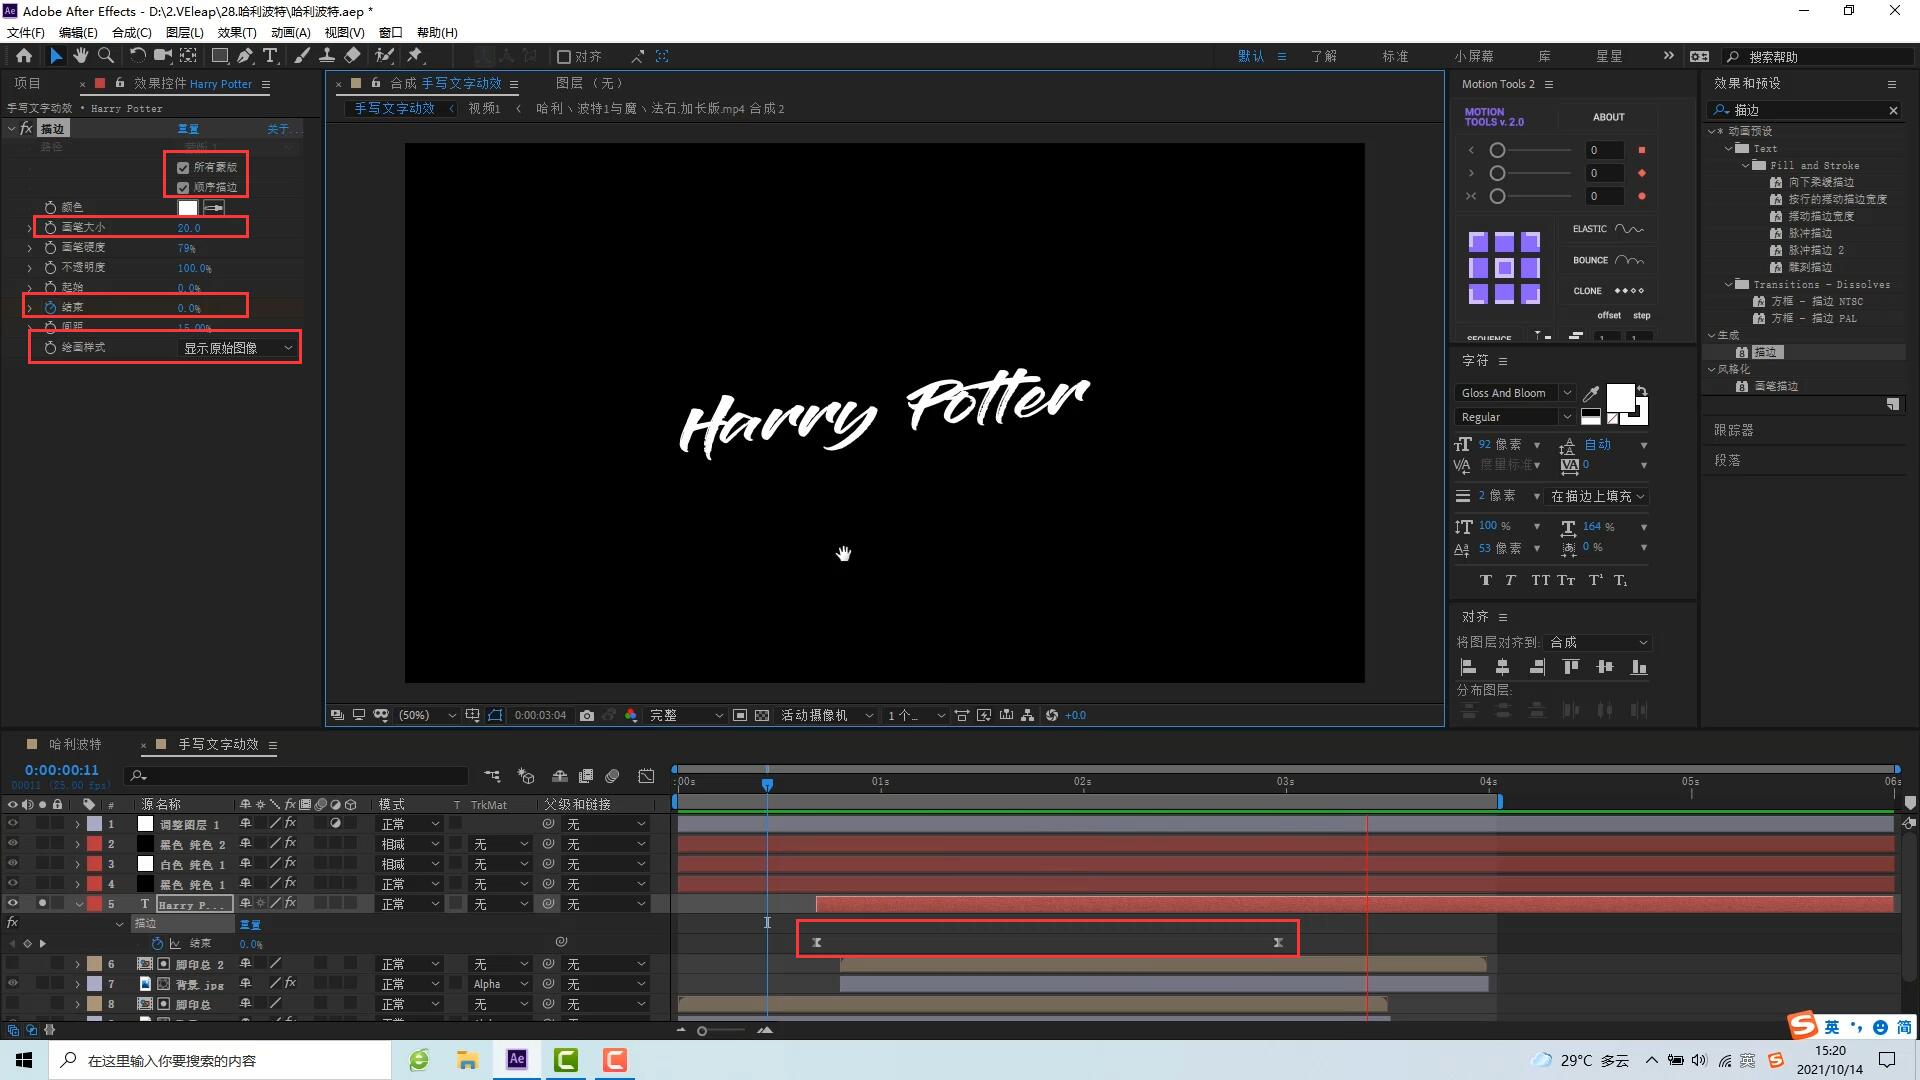Viewport: 1920px width, 1080px height.
Task: Click the stopwatch for 结束 in timeline
Action: 157,943
